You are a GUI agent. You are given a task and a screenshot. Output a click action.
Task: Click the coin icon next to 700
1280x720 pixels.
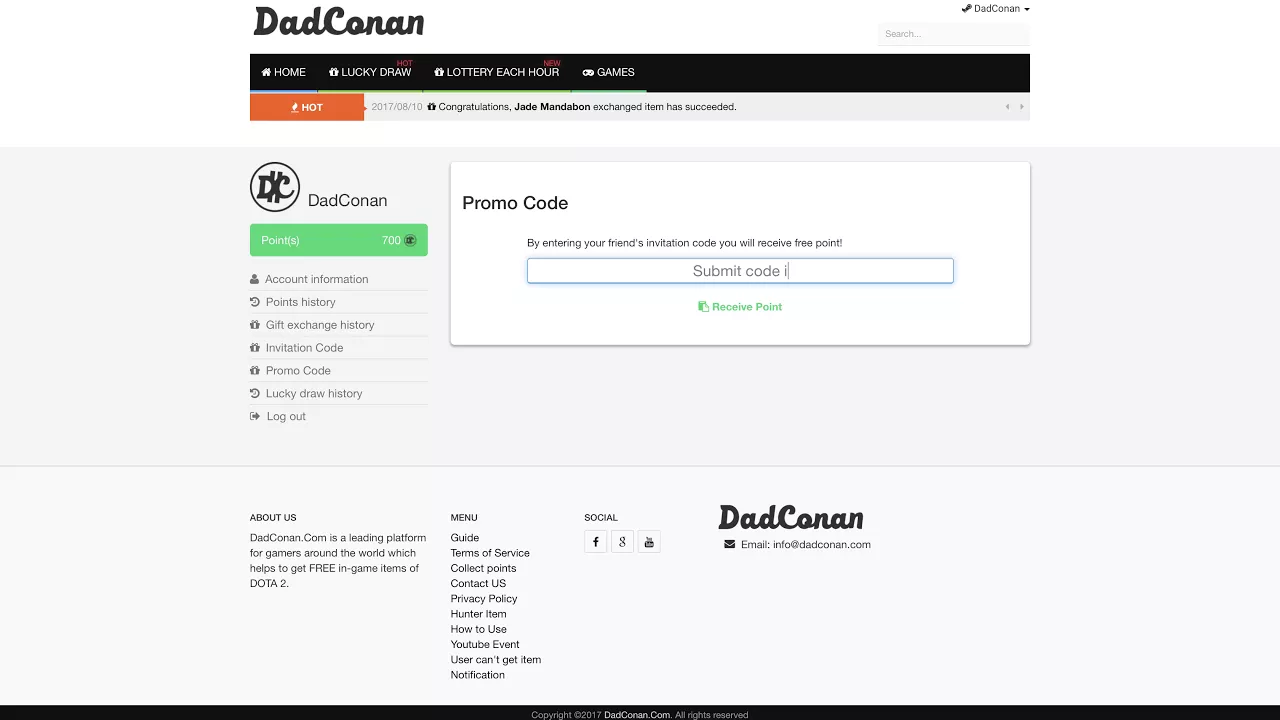coord(409,240)
